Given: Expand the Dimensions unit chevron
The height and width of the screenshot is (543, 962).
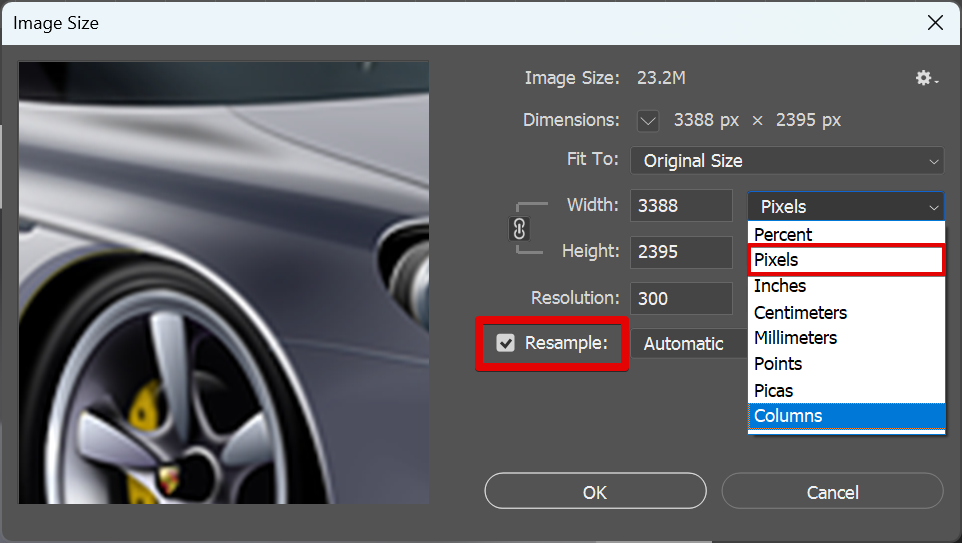Looking at the screenshot, I should click(x=648, y=121).
